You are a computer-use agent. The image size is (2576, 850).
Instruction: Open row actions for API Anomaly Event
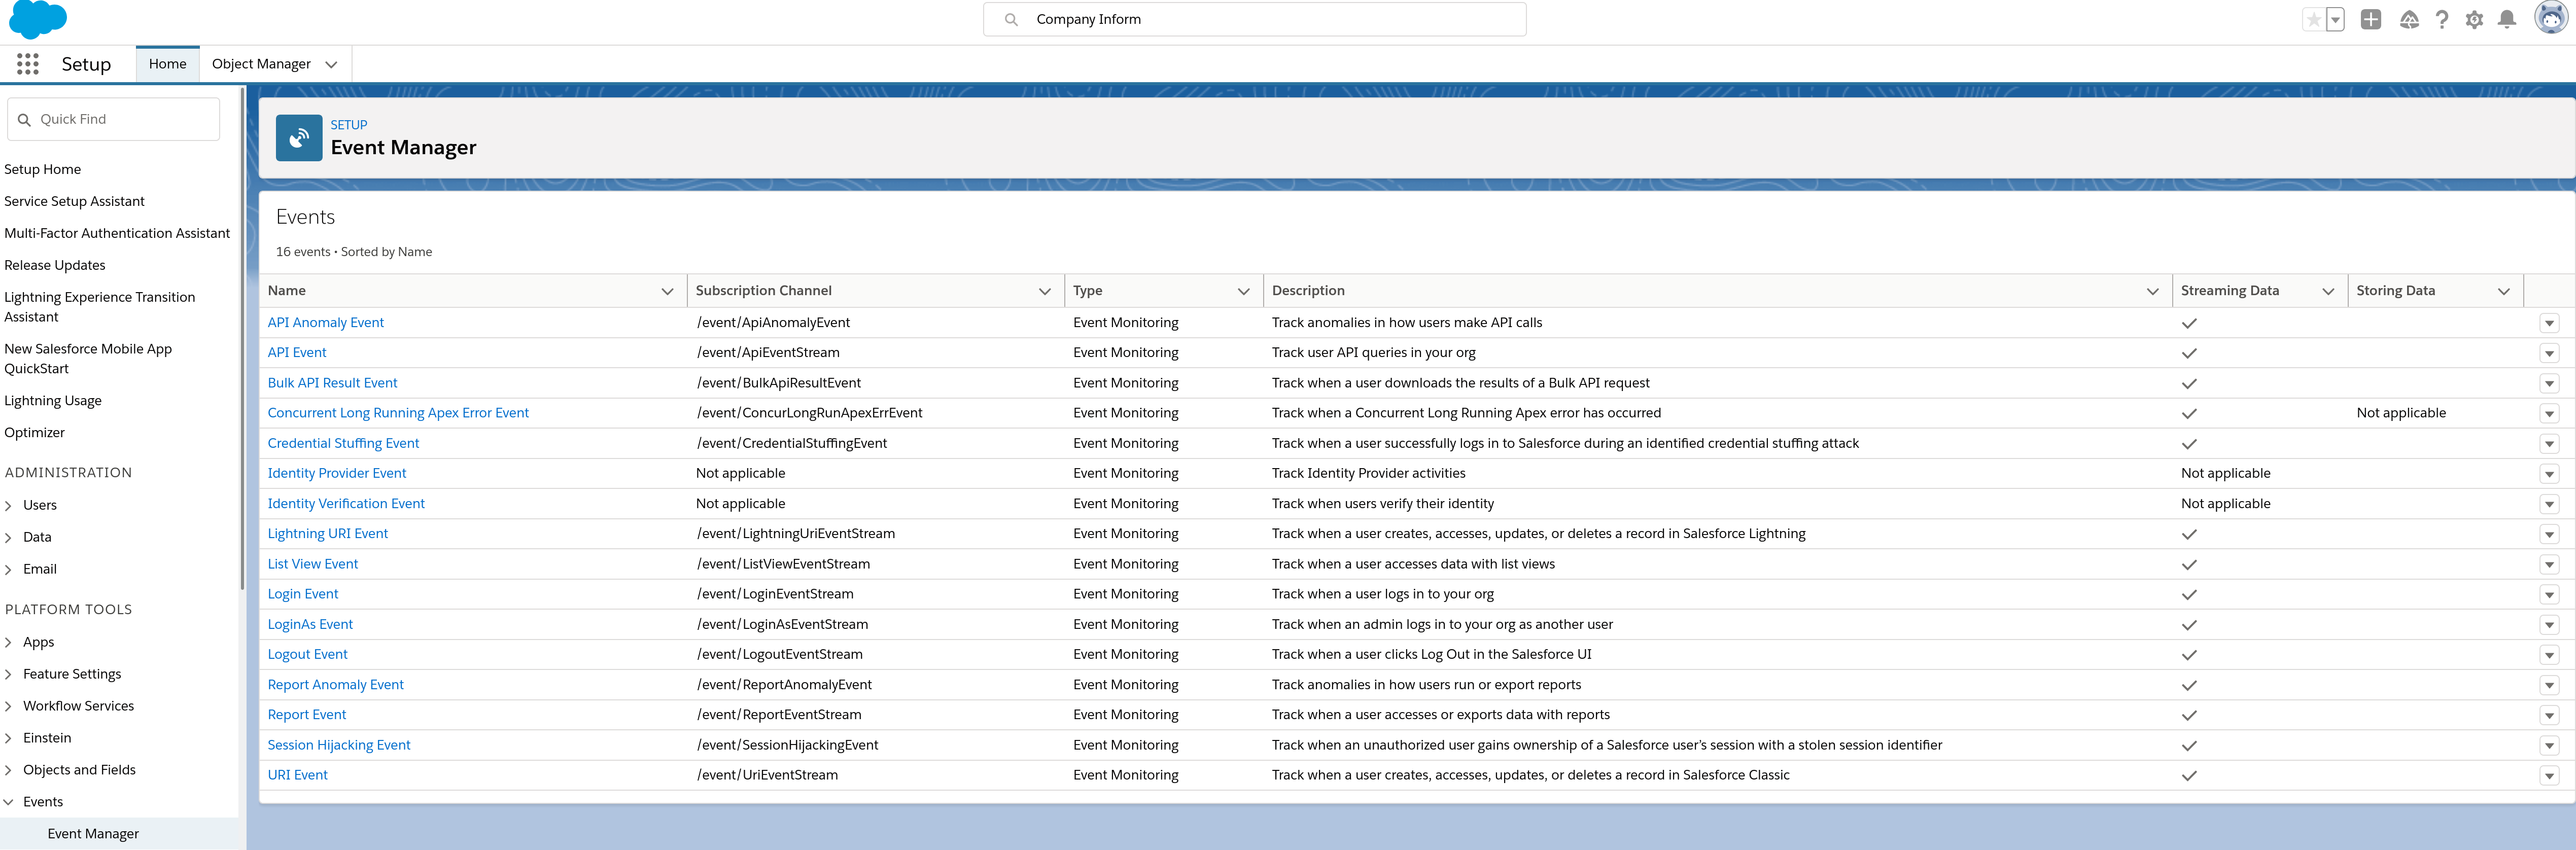2549,323
